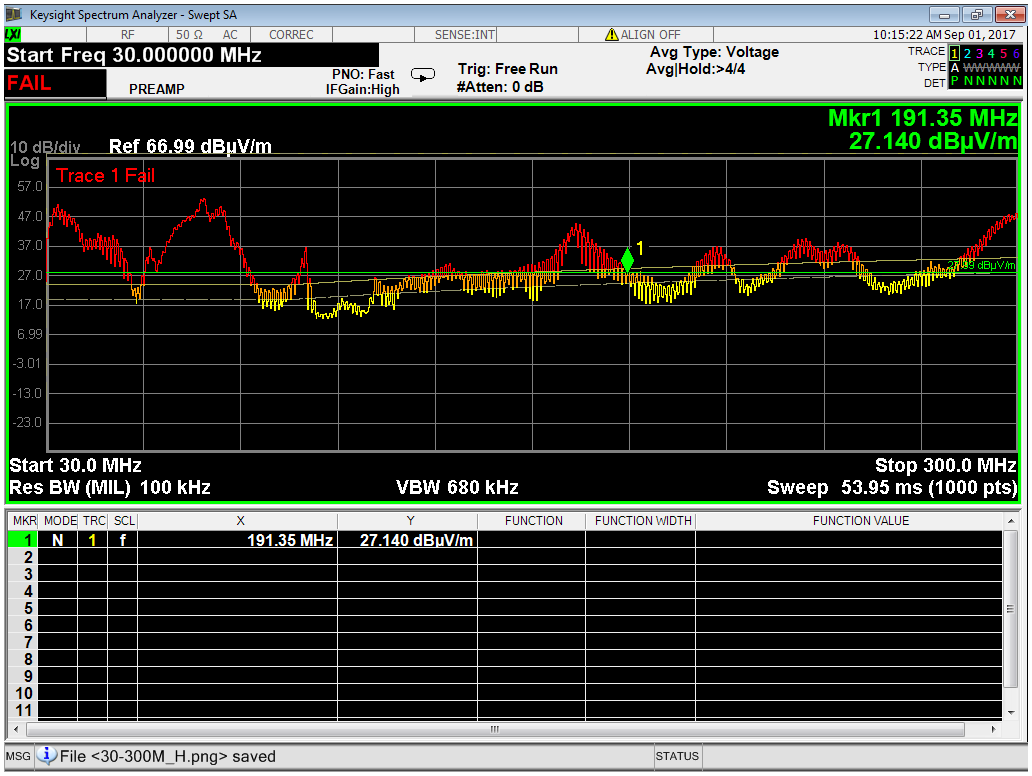Click the PREAMP status label
1032x776 pixels.
(x=157, y=89)
